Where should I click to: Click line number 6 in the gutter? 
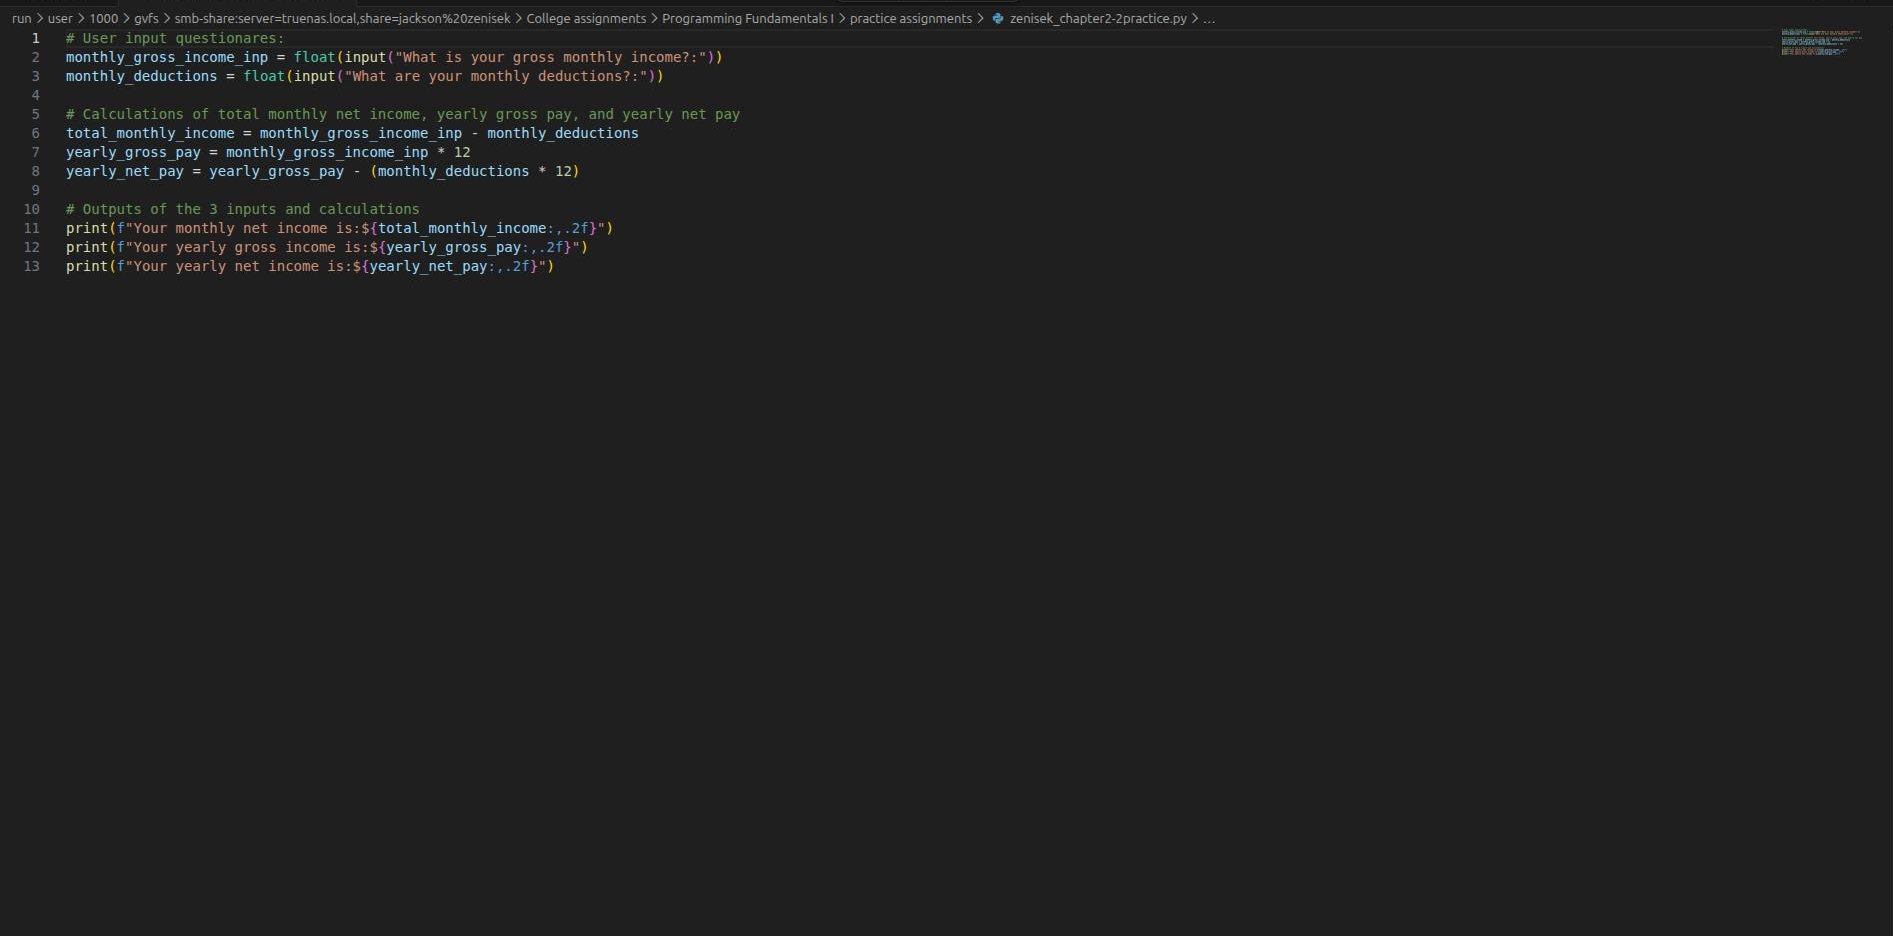coord(35,133)
